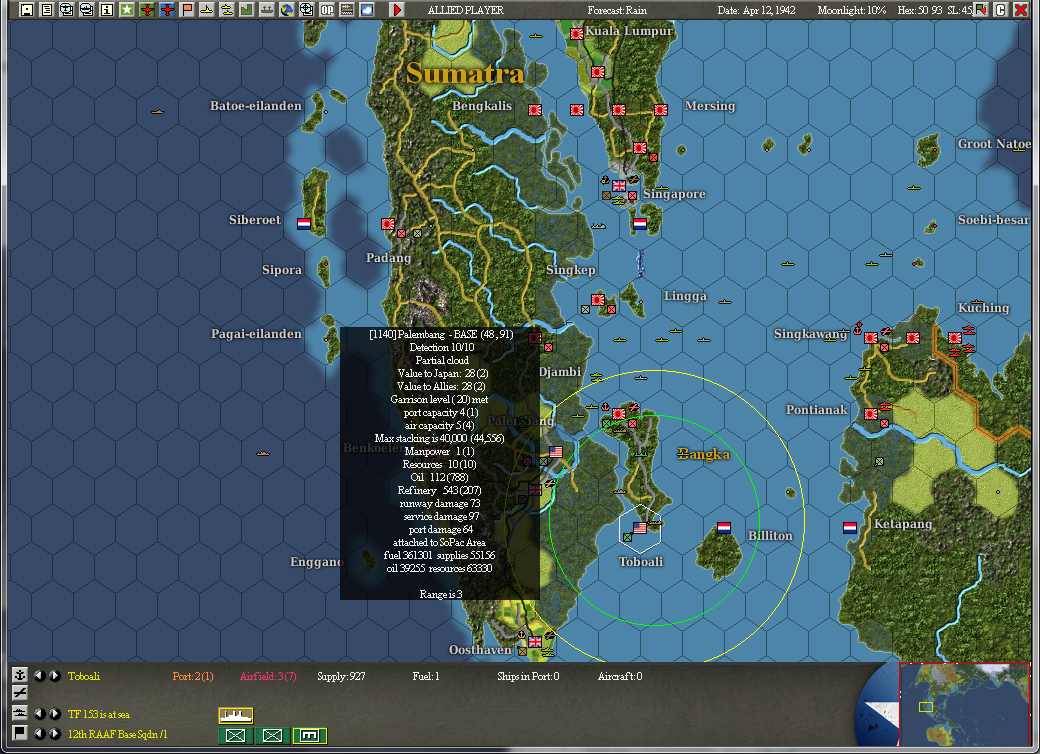Click the yellow biplane toolbar icon

tap(206, 9)
